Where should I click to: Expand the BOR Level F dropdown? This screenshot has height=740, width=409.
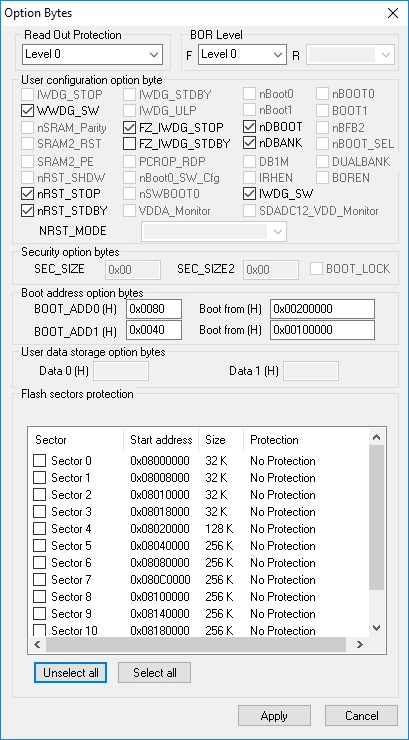tap(242, 54)
